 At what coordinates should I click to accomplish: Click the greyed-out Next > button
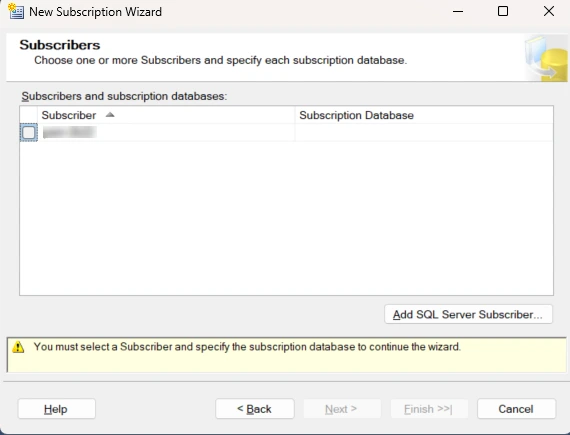coord(342,409)
